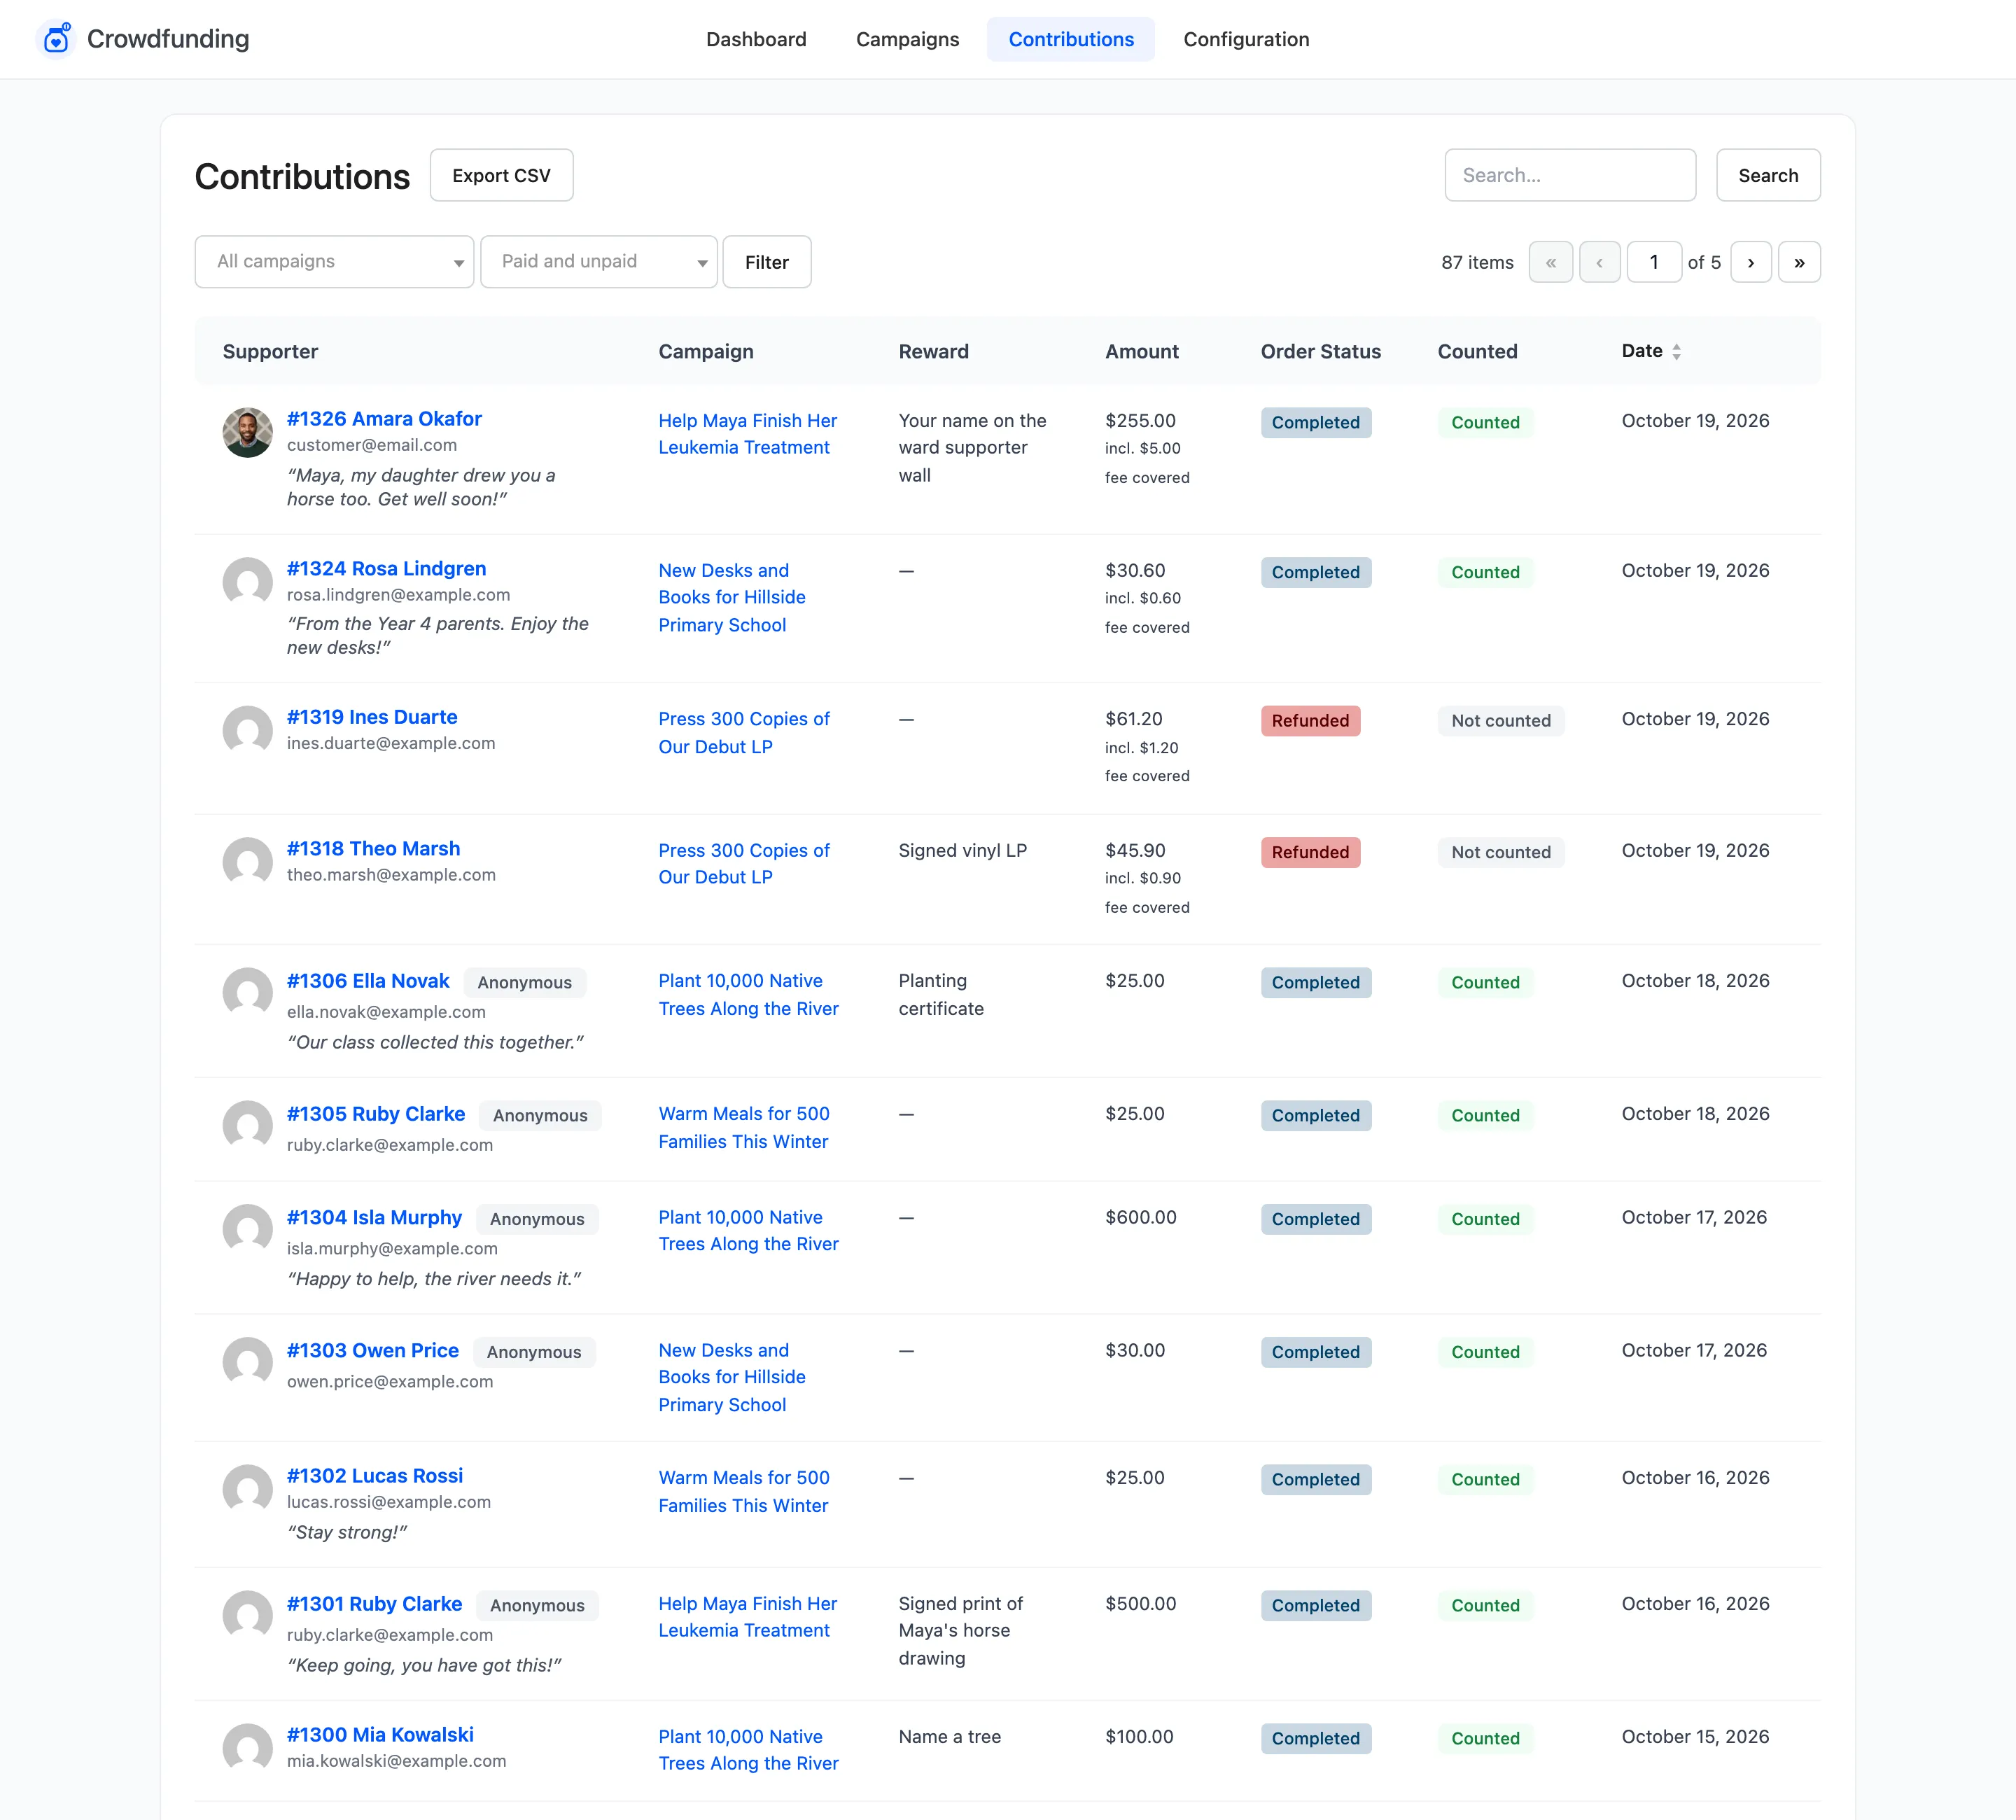
Task: Click the $500.00 amount
Action: 1141,1604
